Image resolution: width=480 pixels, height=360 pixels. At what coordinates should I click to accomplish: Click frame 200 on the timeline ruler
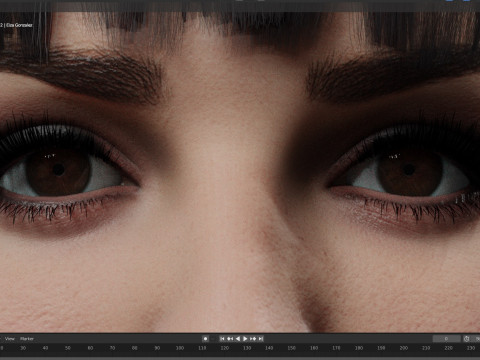click(404, 348)
